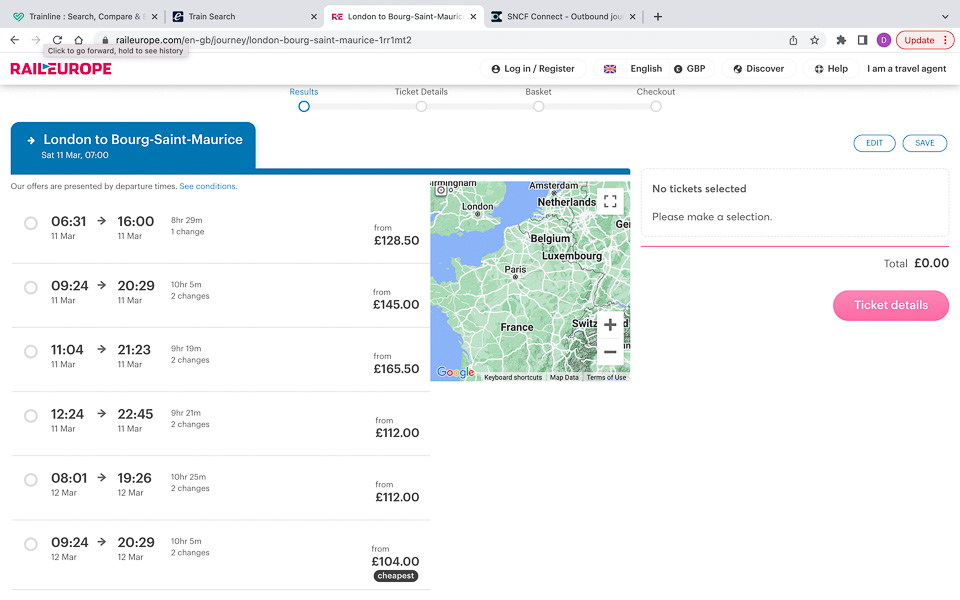Click the address bar URL field
Screen dimensions: 960x600
400,40
